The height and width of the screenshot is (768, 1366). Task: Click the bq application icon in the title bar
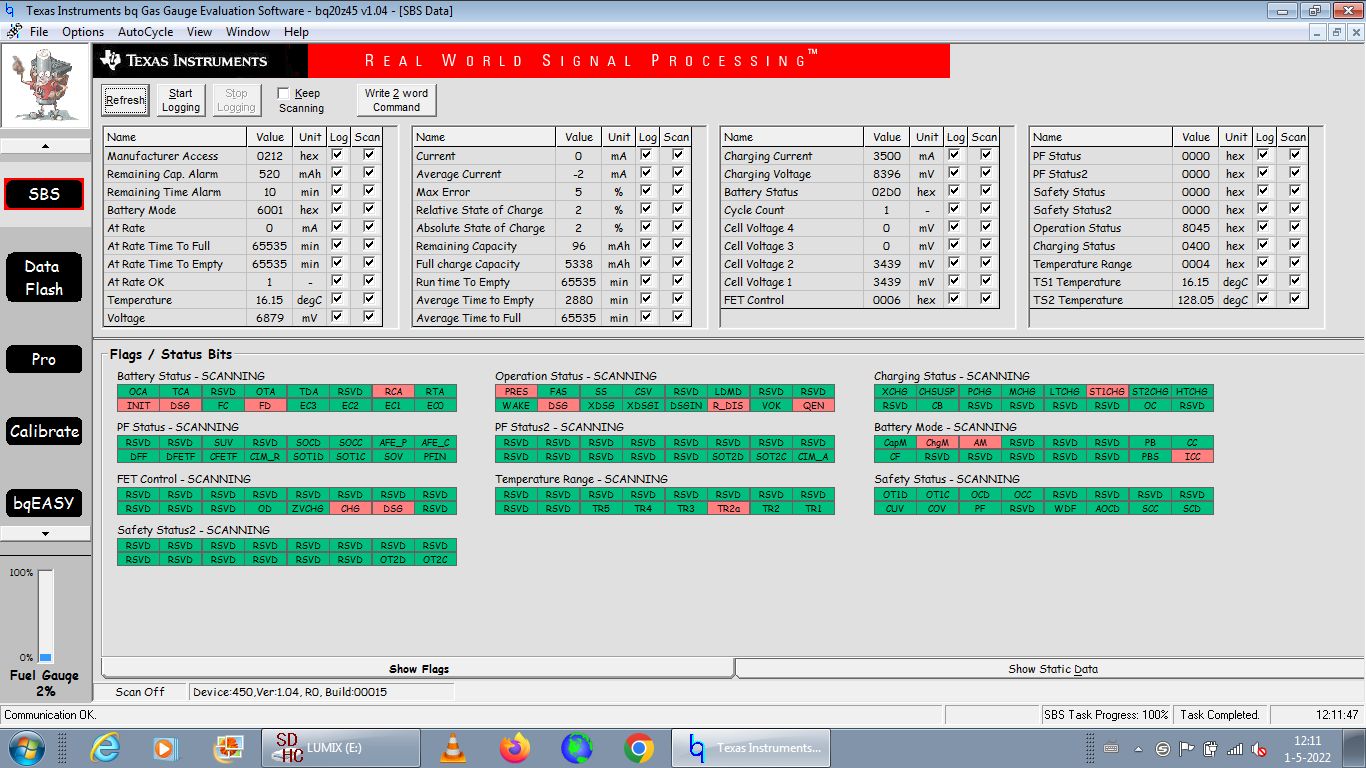[10, 11]
